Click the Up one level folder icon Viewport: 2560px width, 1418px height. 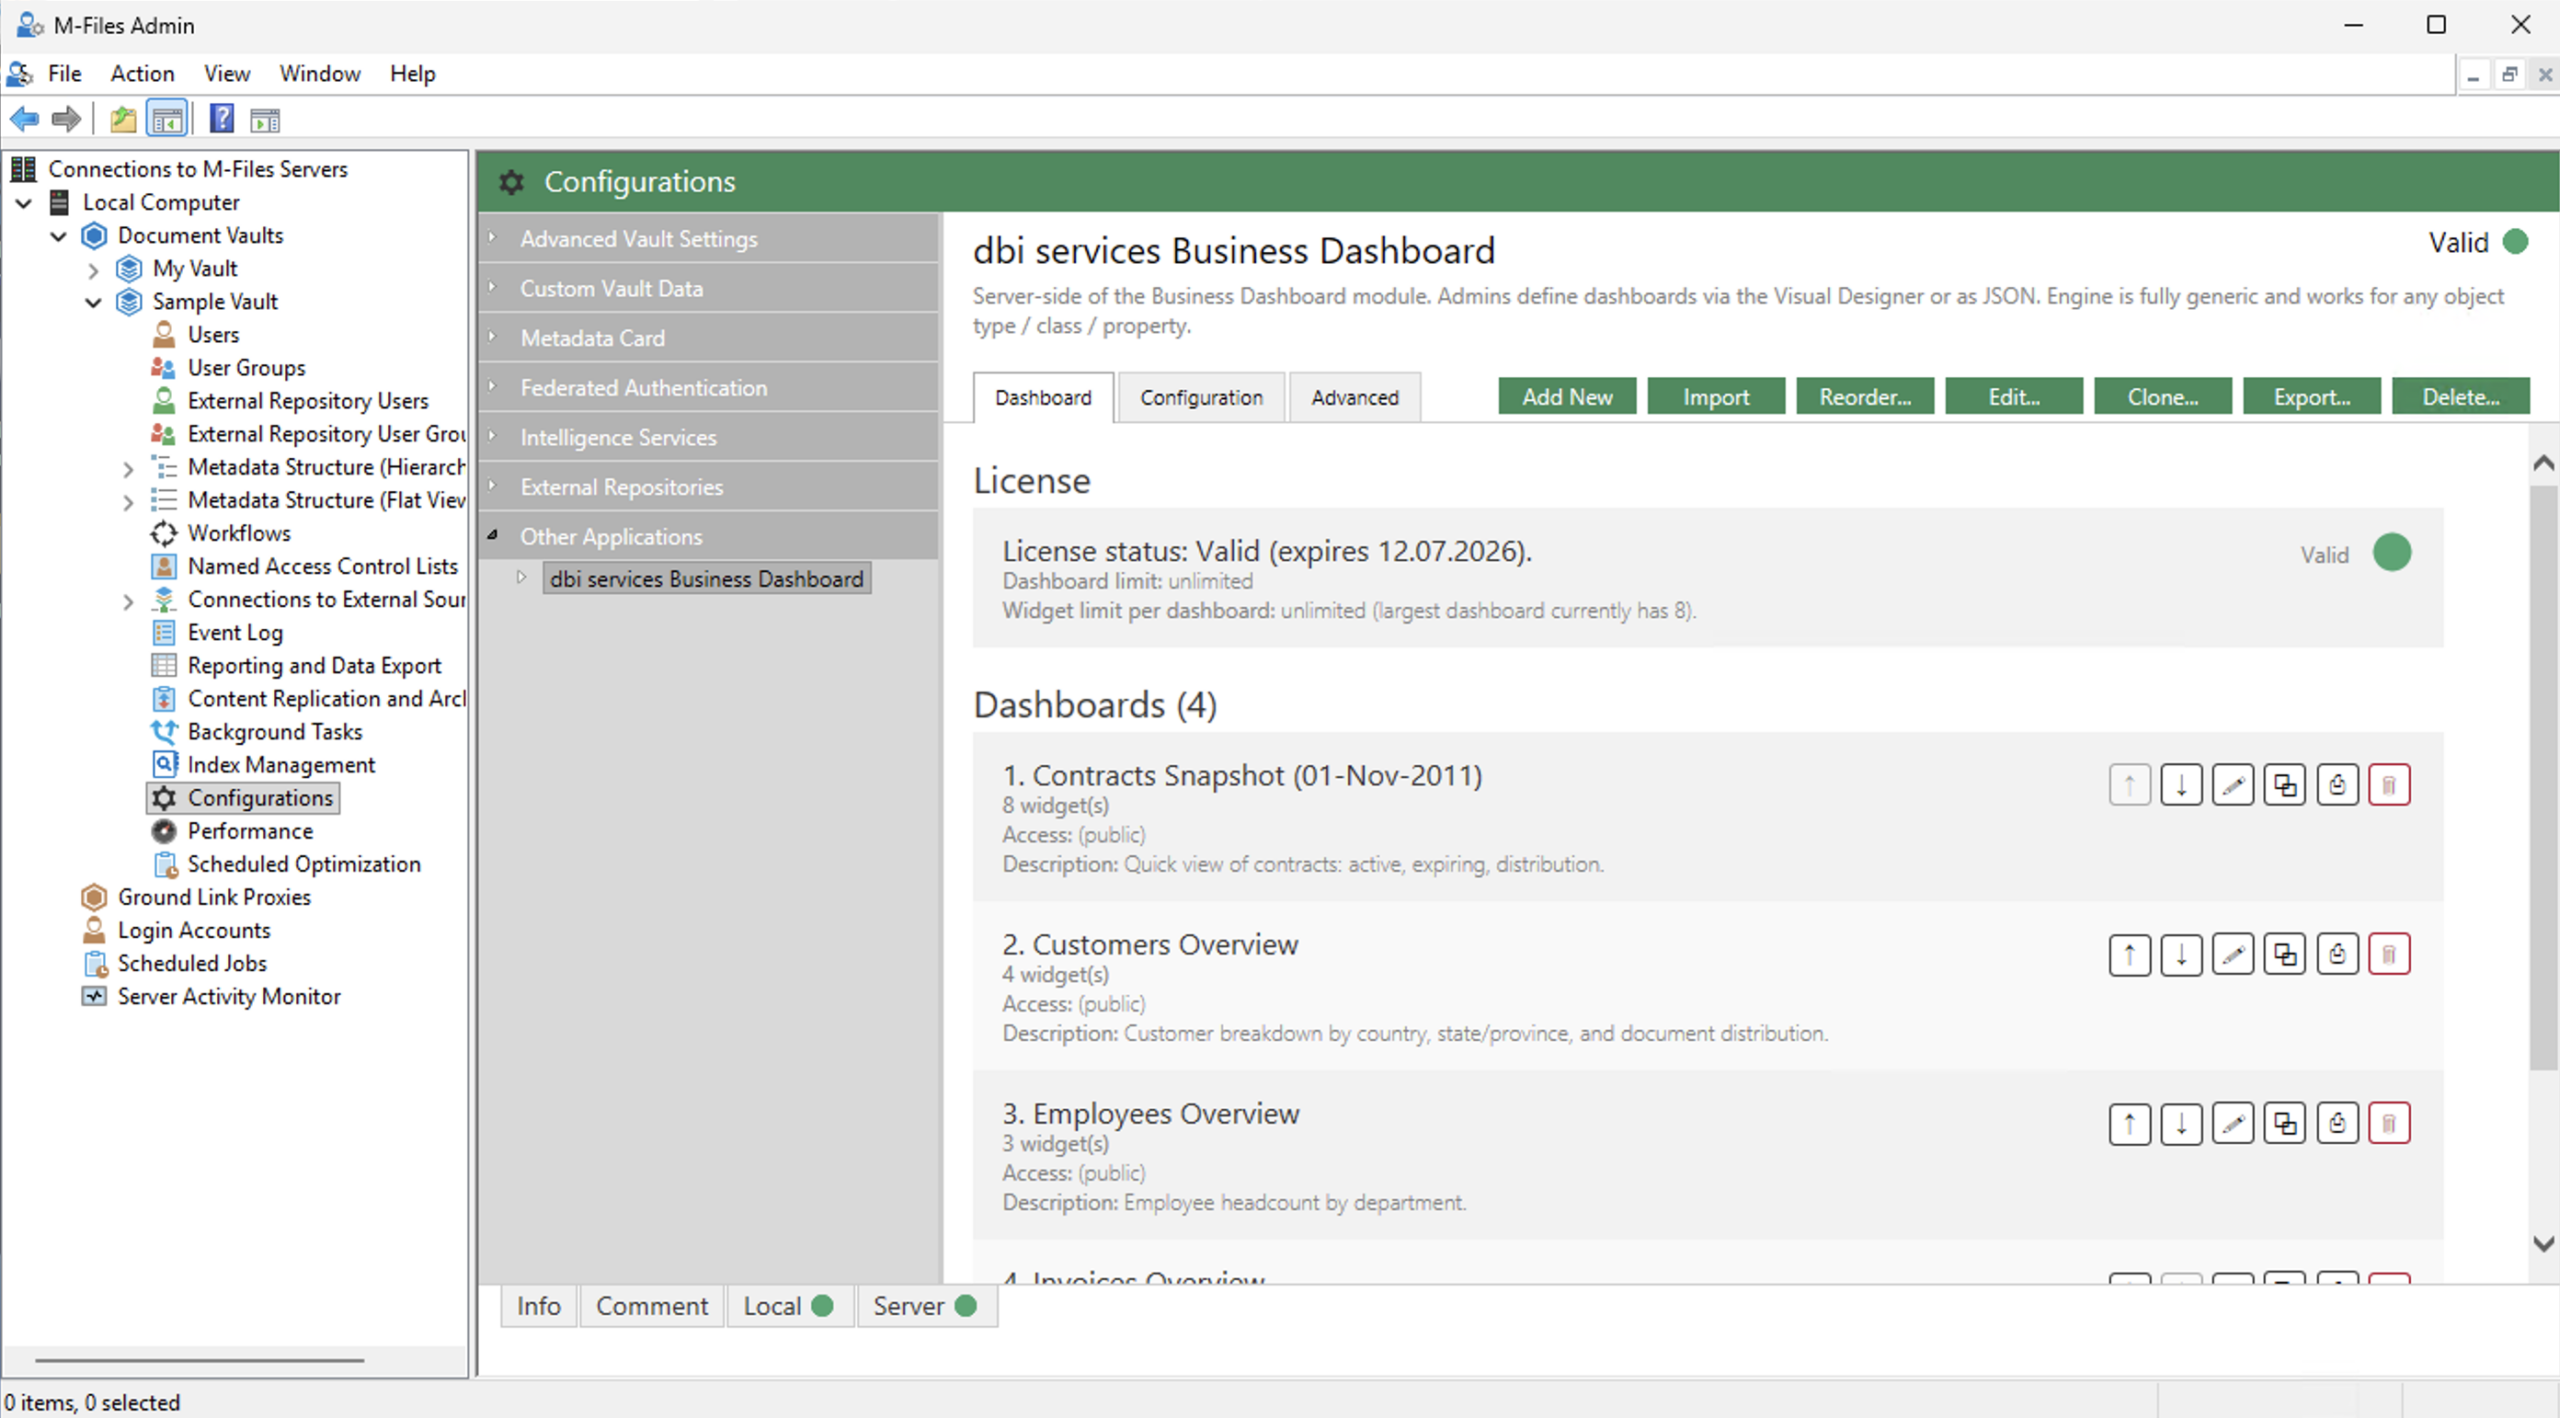pyautogui.click(x=123, y=120)
